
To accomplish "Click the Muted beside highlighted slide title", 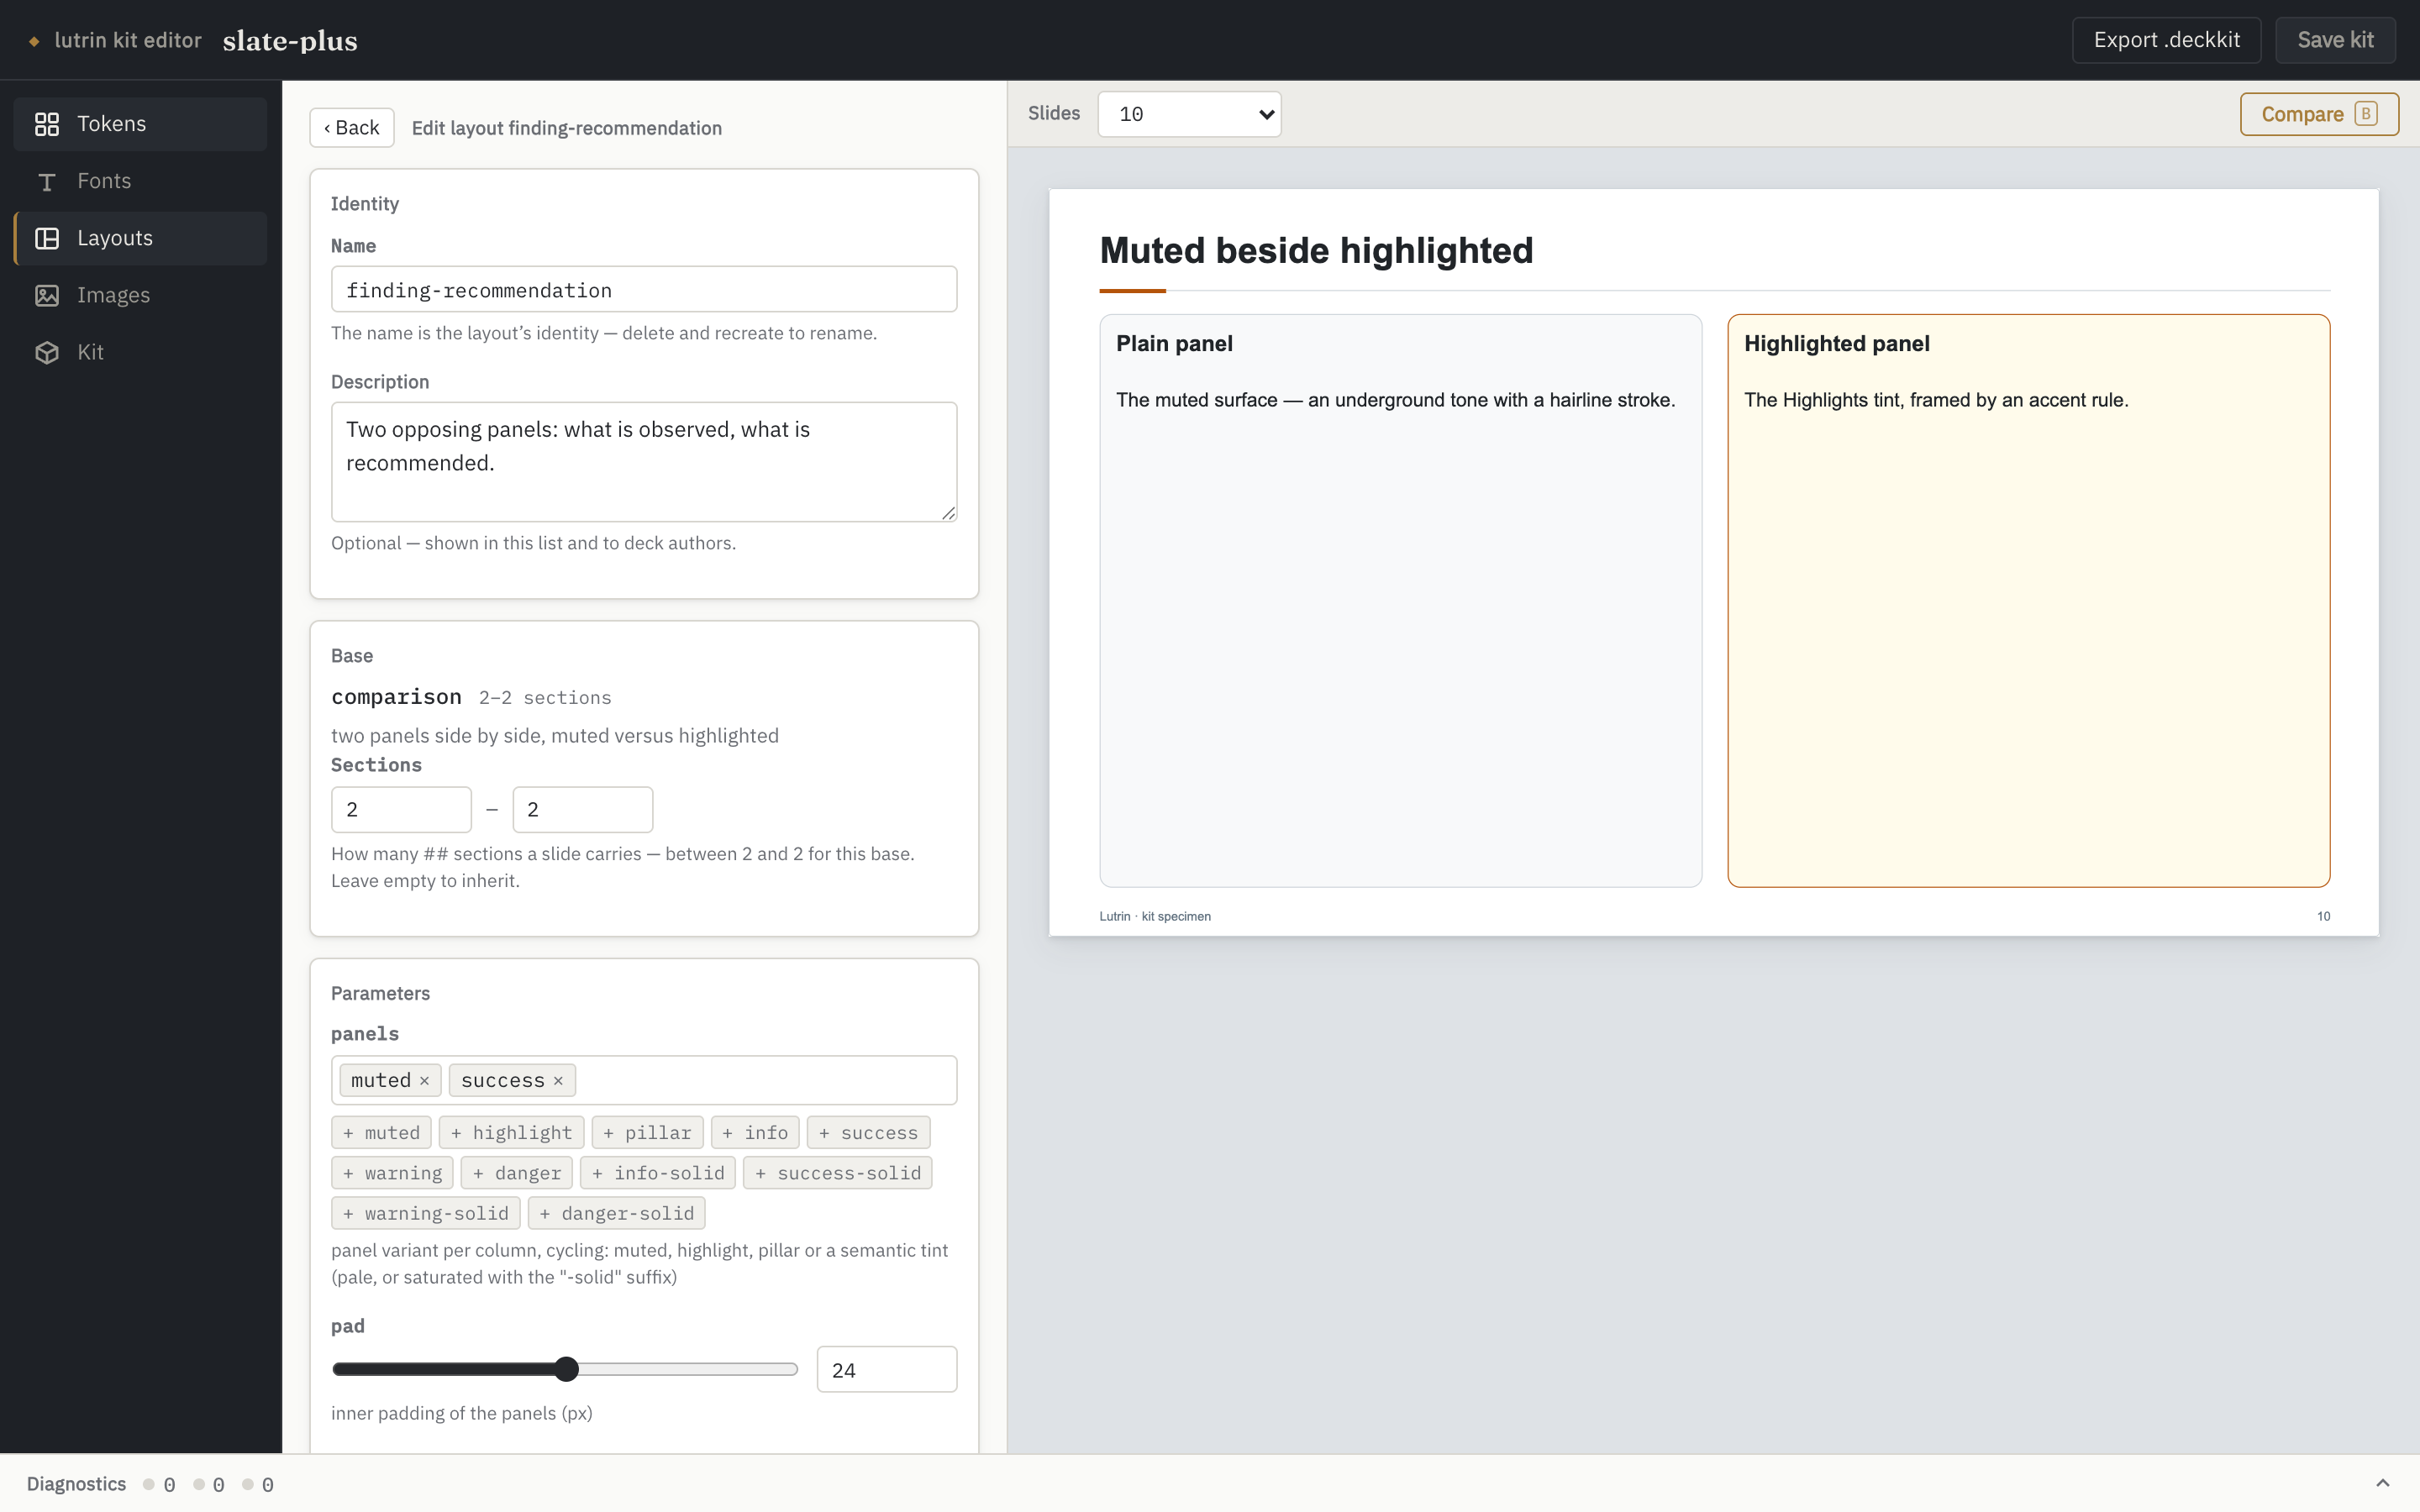I will pyautogui.click(x=1316, y=250).
